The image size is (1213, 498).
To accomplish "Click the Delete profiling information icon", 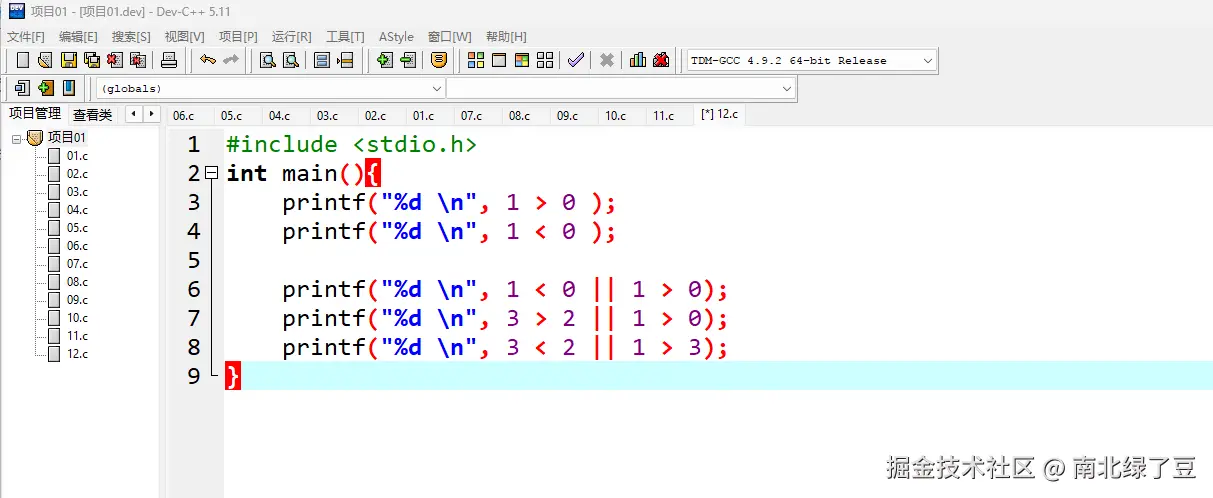I will click(661, 60).
